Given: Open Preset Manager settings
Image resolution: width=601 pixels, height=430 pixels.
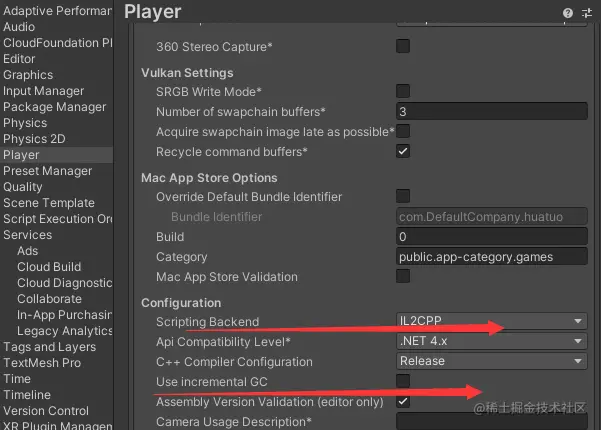Looking at the screenshot, I should coord(57,171).
